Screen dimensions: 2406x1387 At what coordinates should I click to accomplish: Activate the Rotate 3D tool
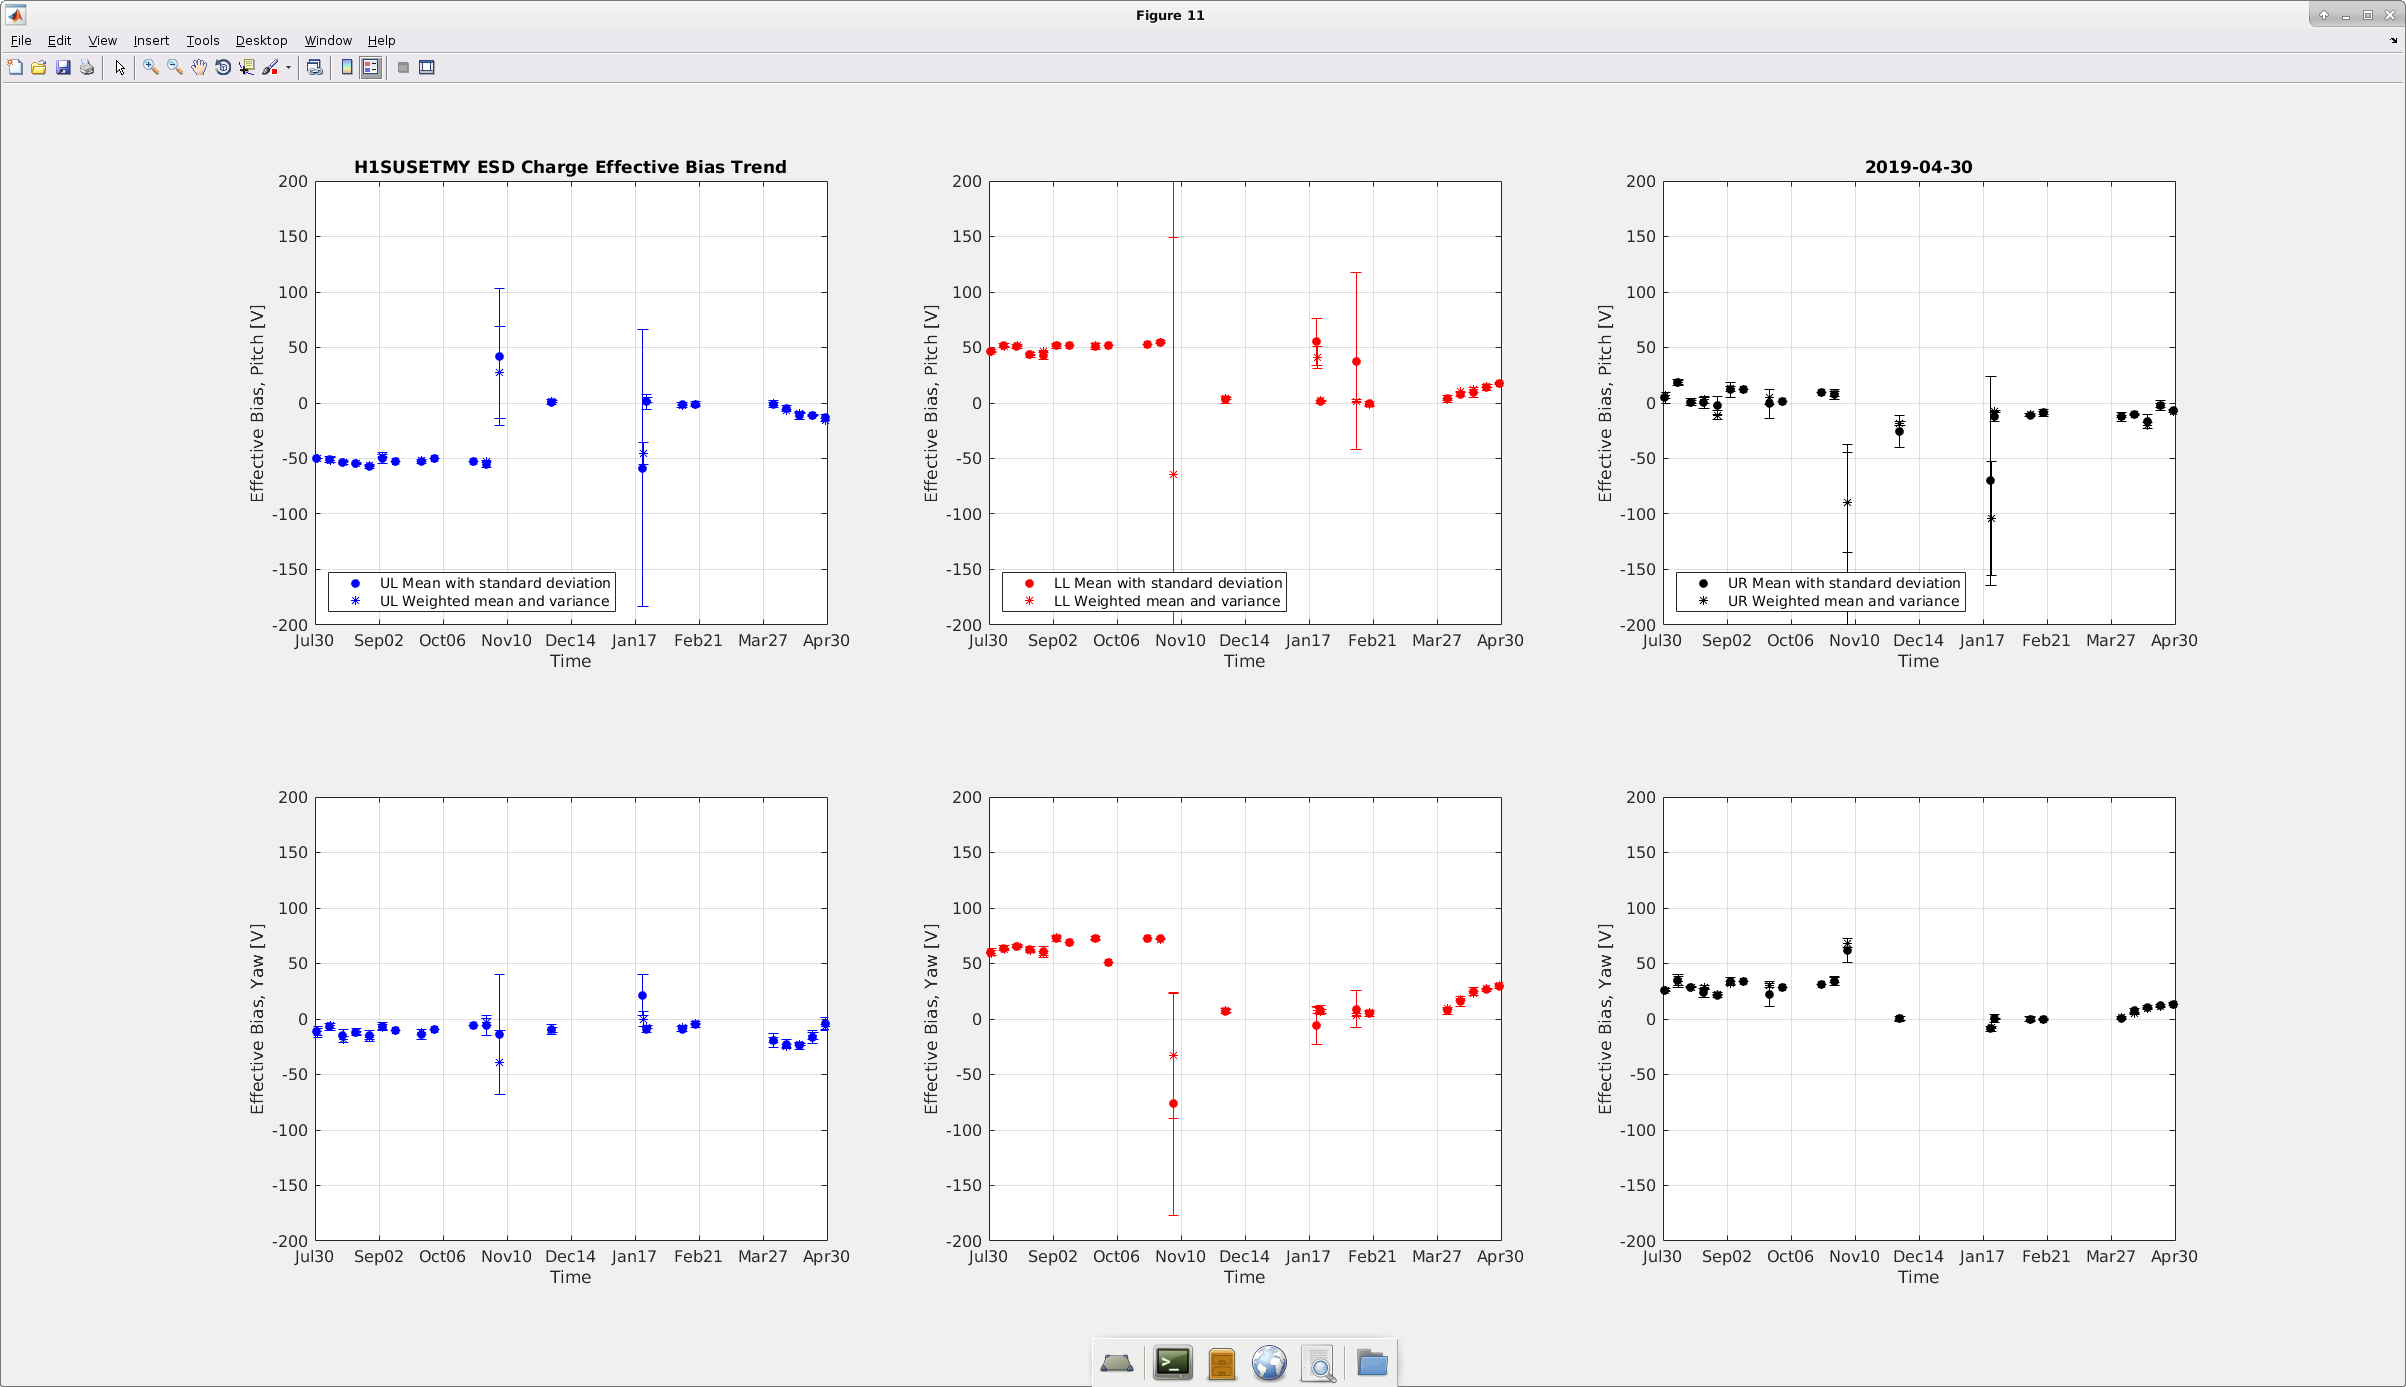tap(223, 68)
